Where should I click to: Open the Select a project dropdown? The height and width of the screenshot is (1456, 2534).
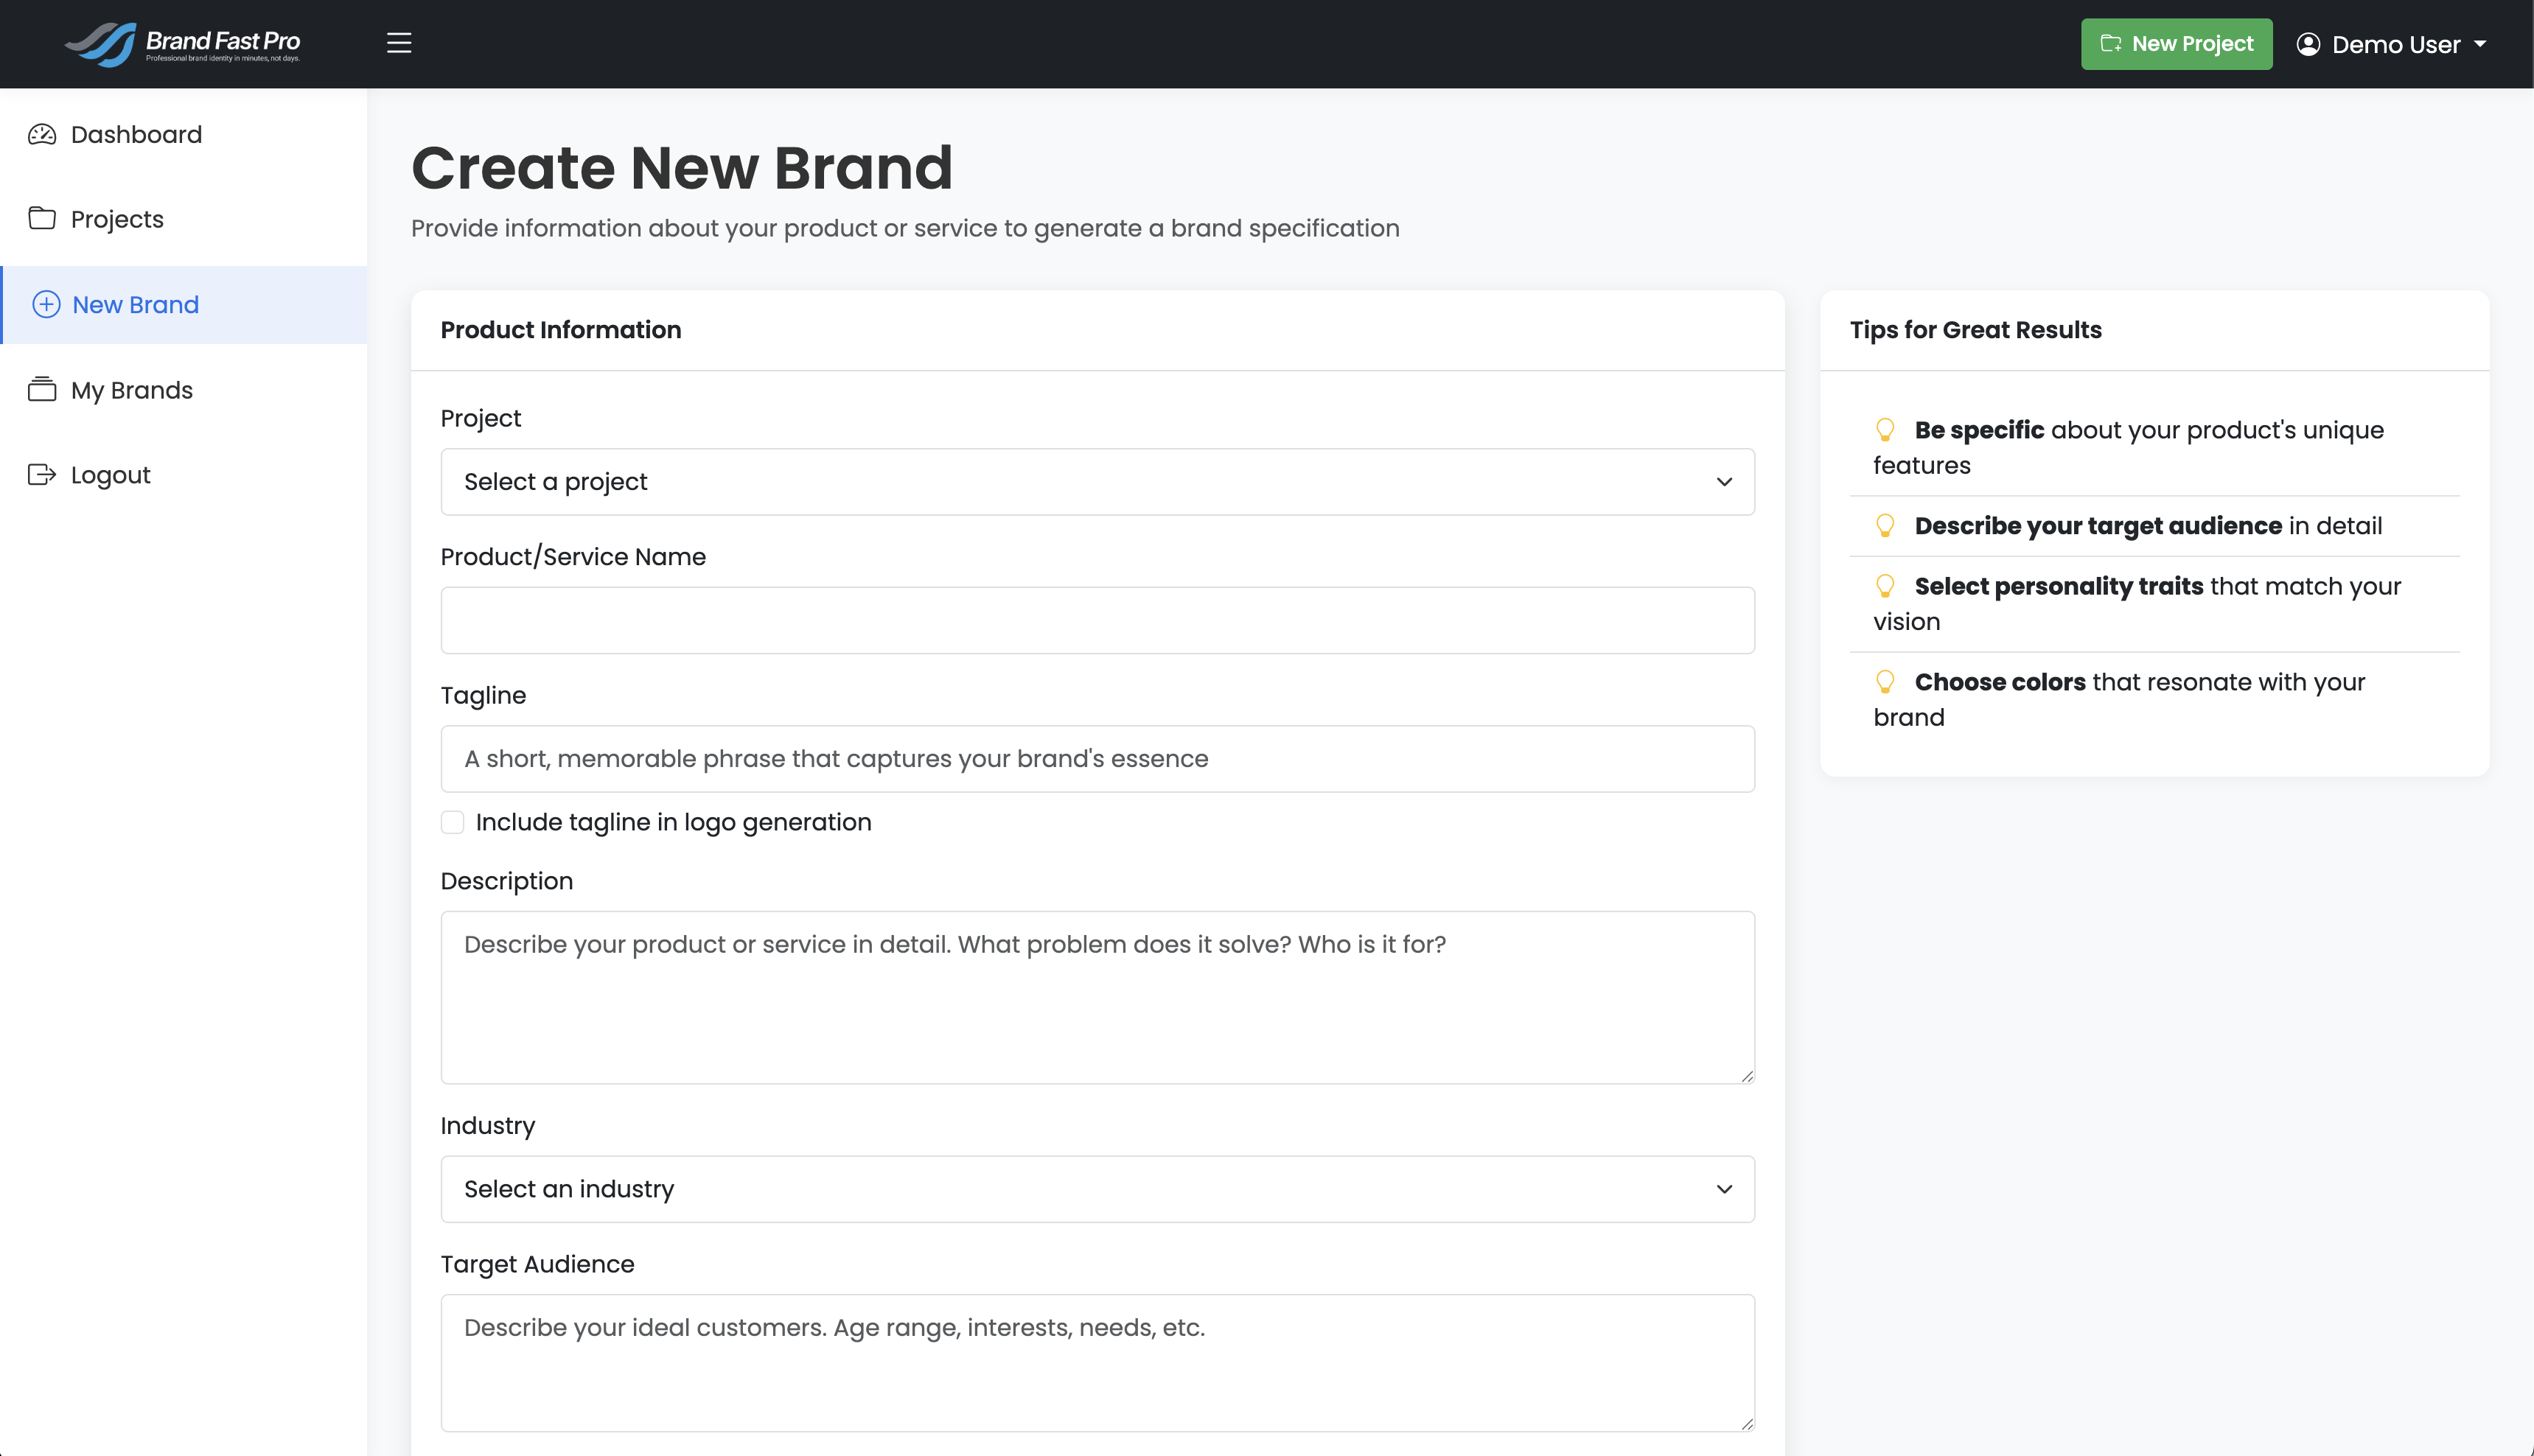(1097, 482)
